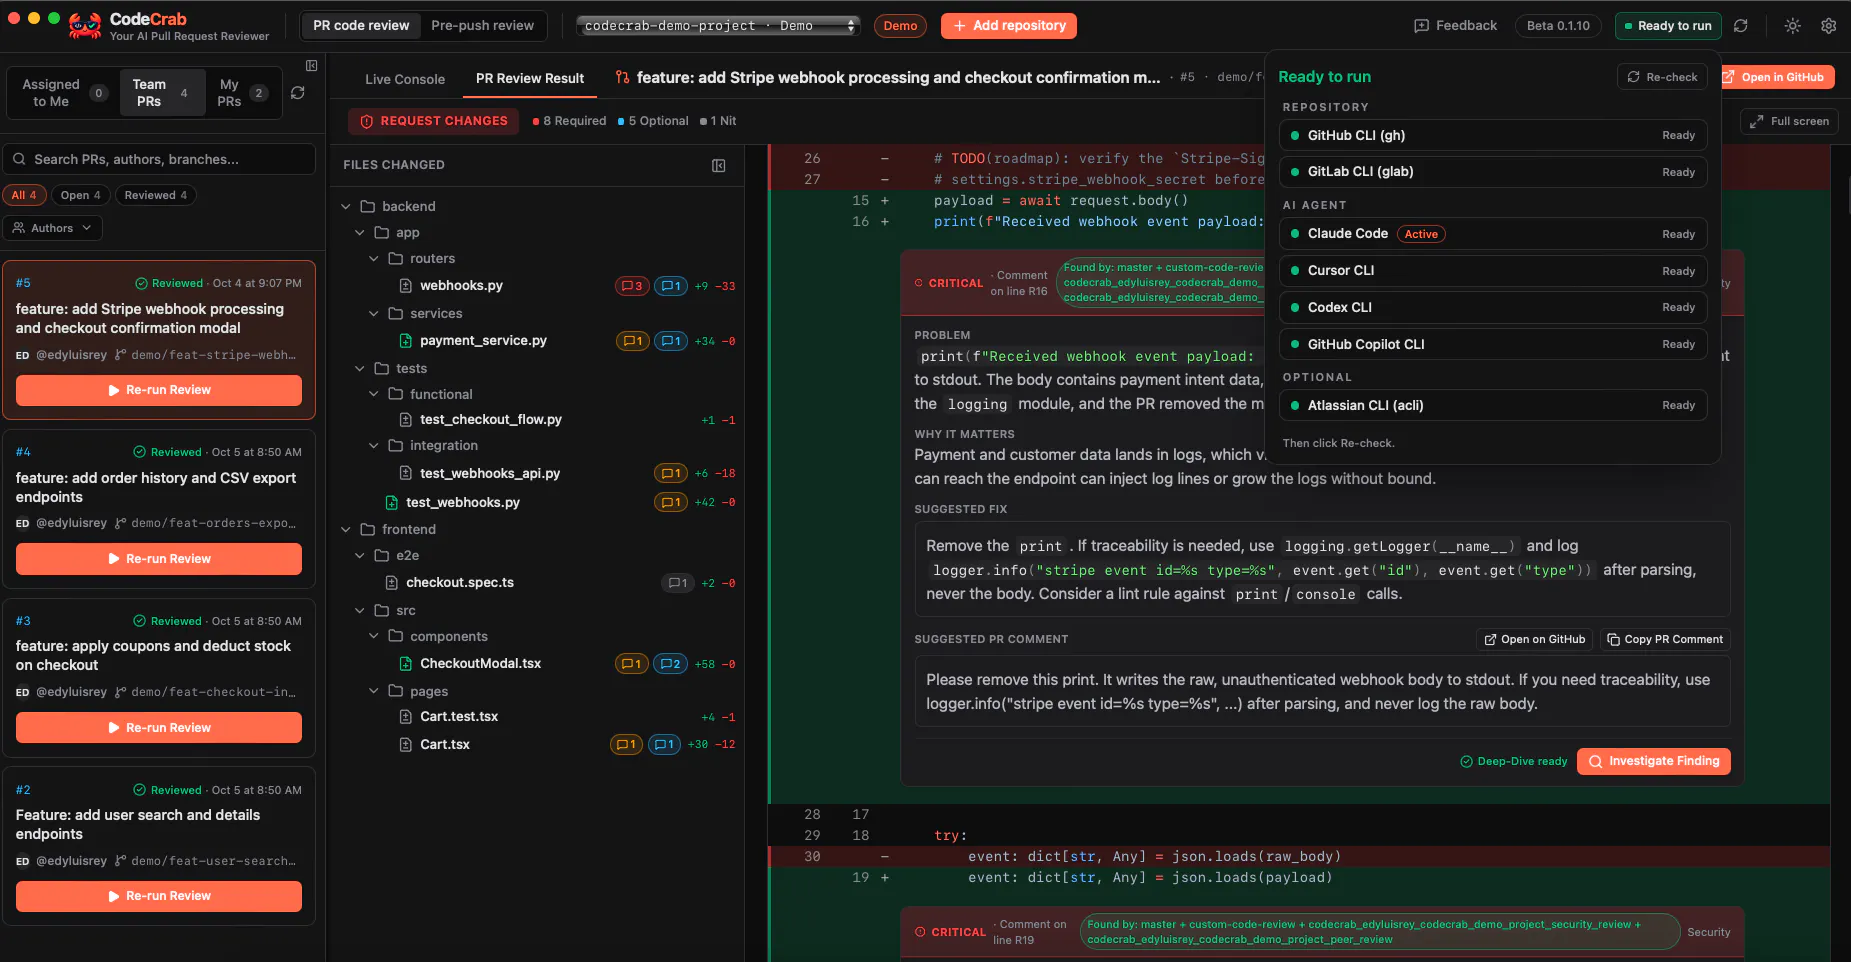This screenshot has height=962, width=1851.
Task: Collapse the Files Changed panel icon
Action: (x=718, y=165)
